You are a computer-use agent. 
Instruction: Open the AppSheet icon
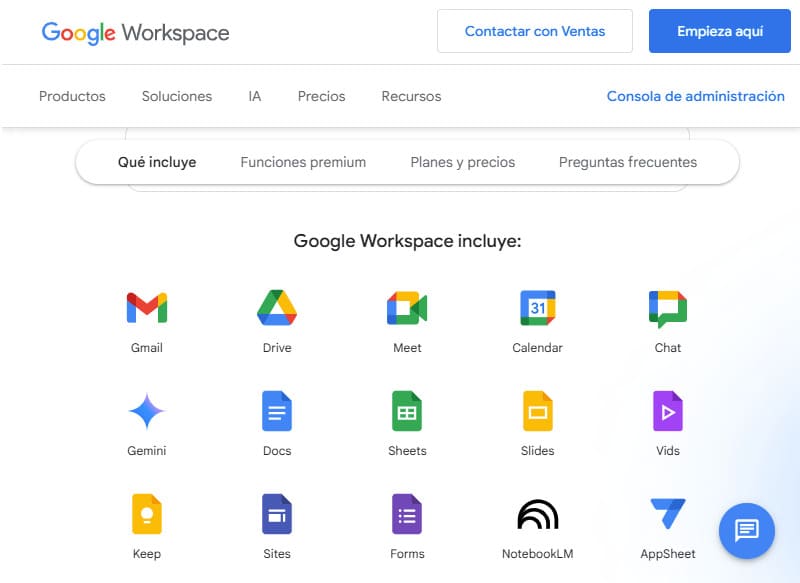coord(667,514)
